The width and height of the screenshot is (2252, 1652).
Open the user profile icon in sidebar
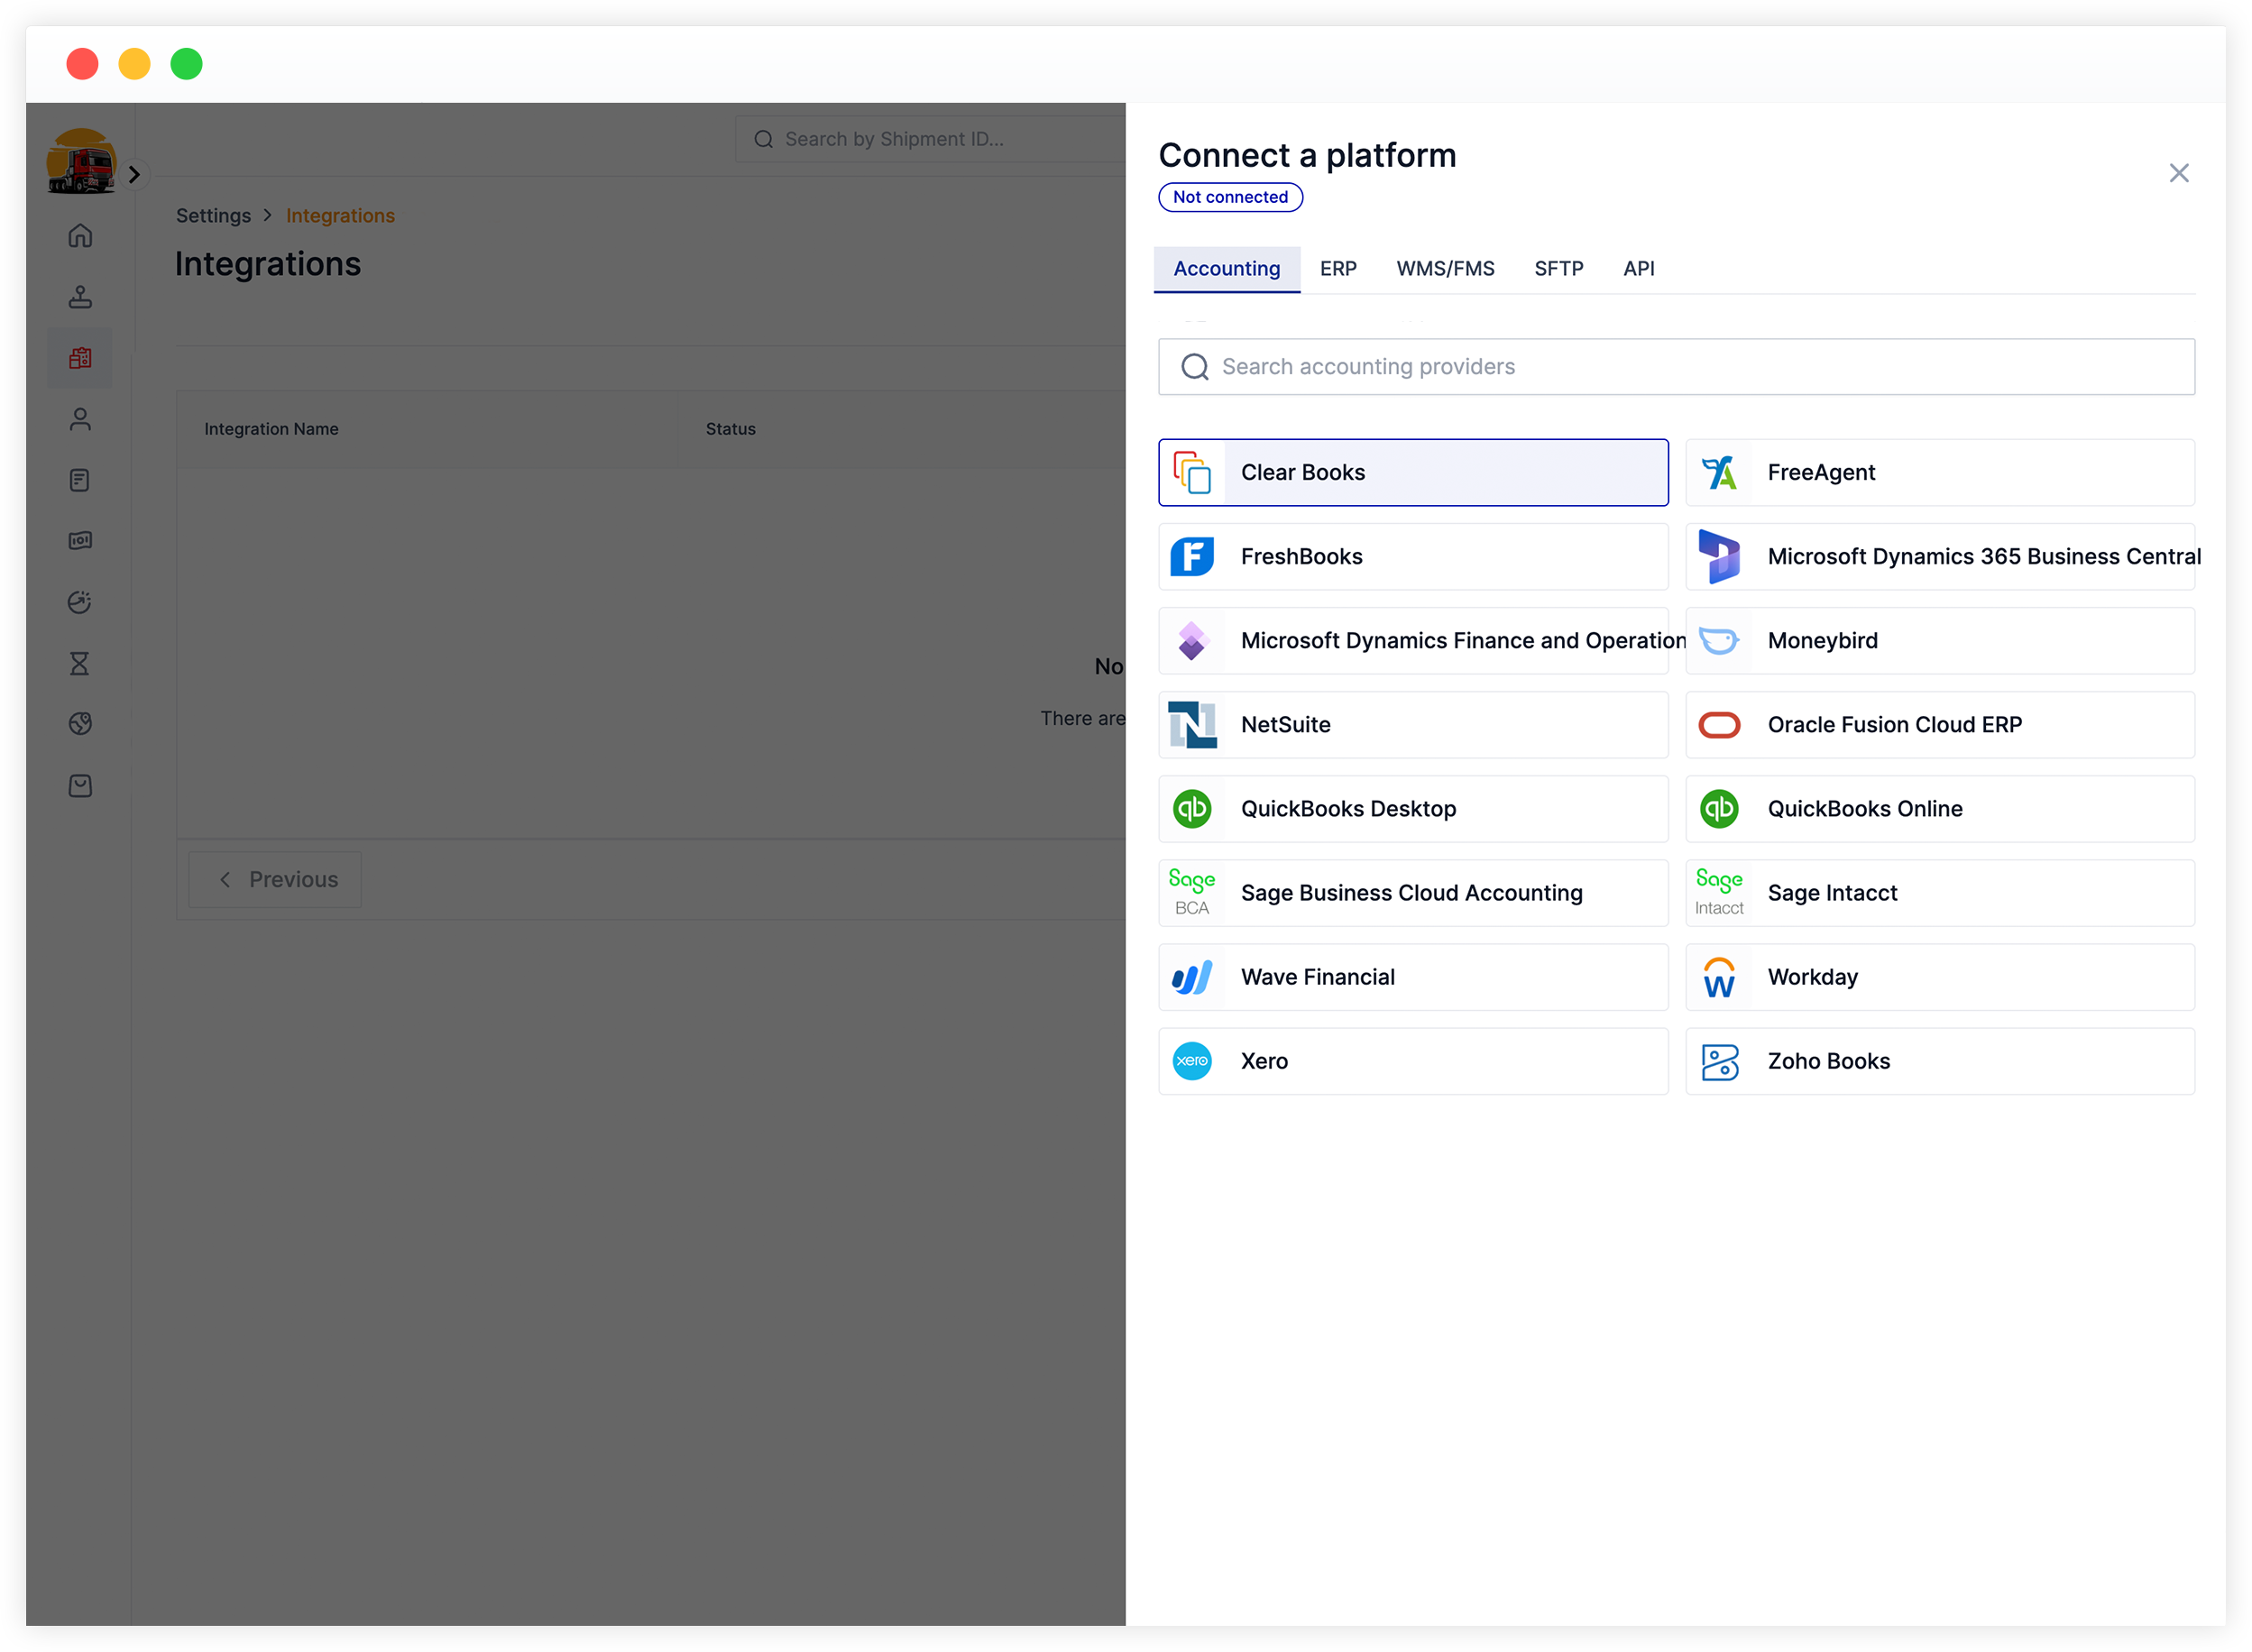coord(80,419)
